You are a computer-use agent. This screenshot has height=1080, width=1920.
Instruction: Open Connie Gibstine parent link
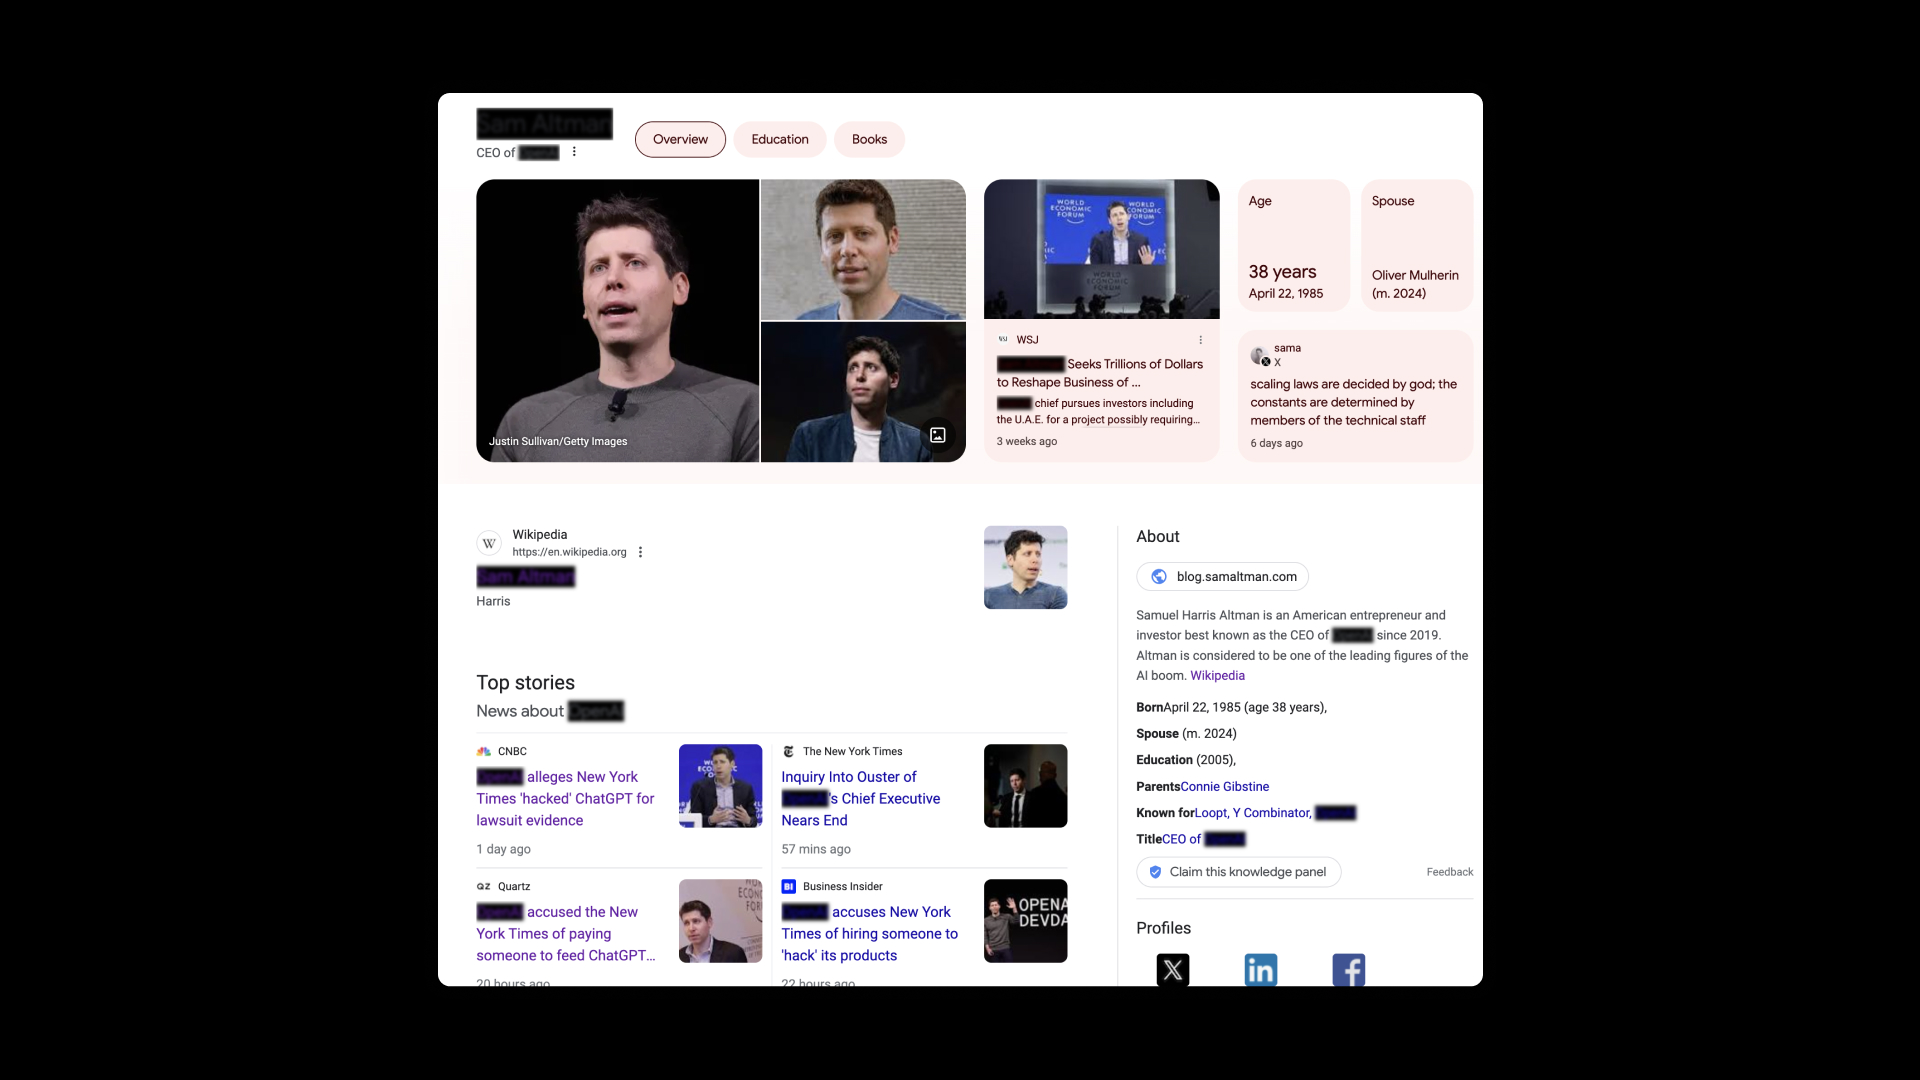coord(1225,787)
